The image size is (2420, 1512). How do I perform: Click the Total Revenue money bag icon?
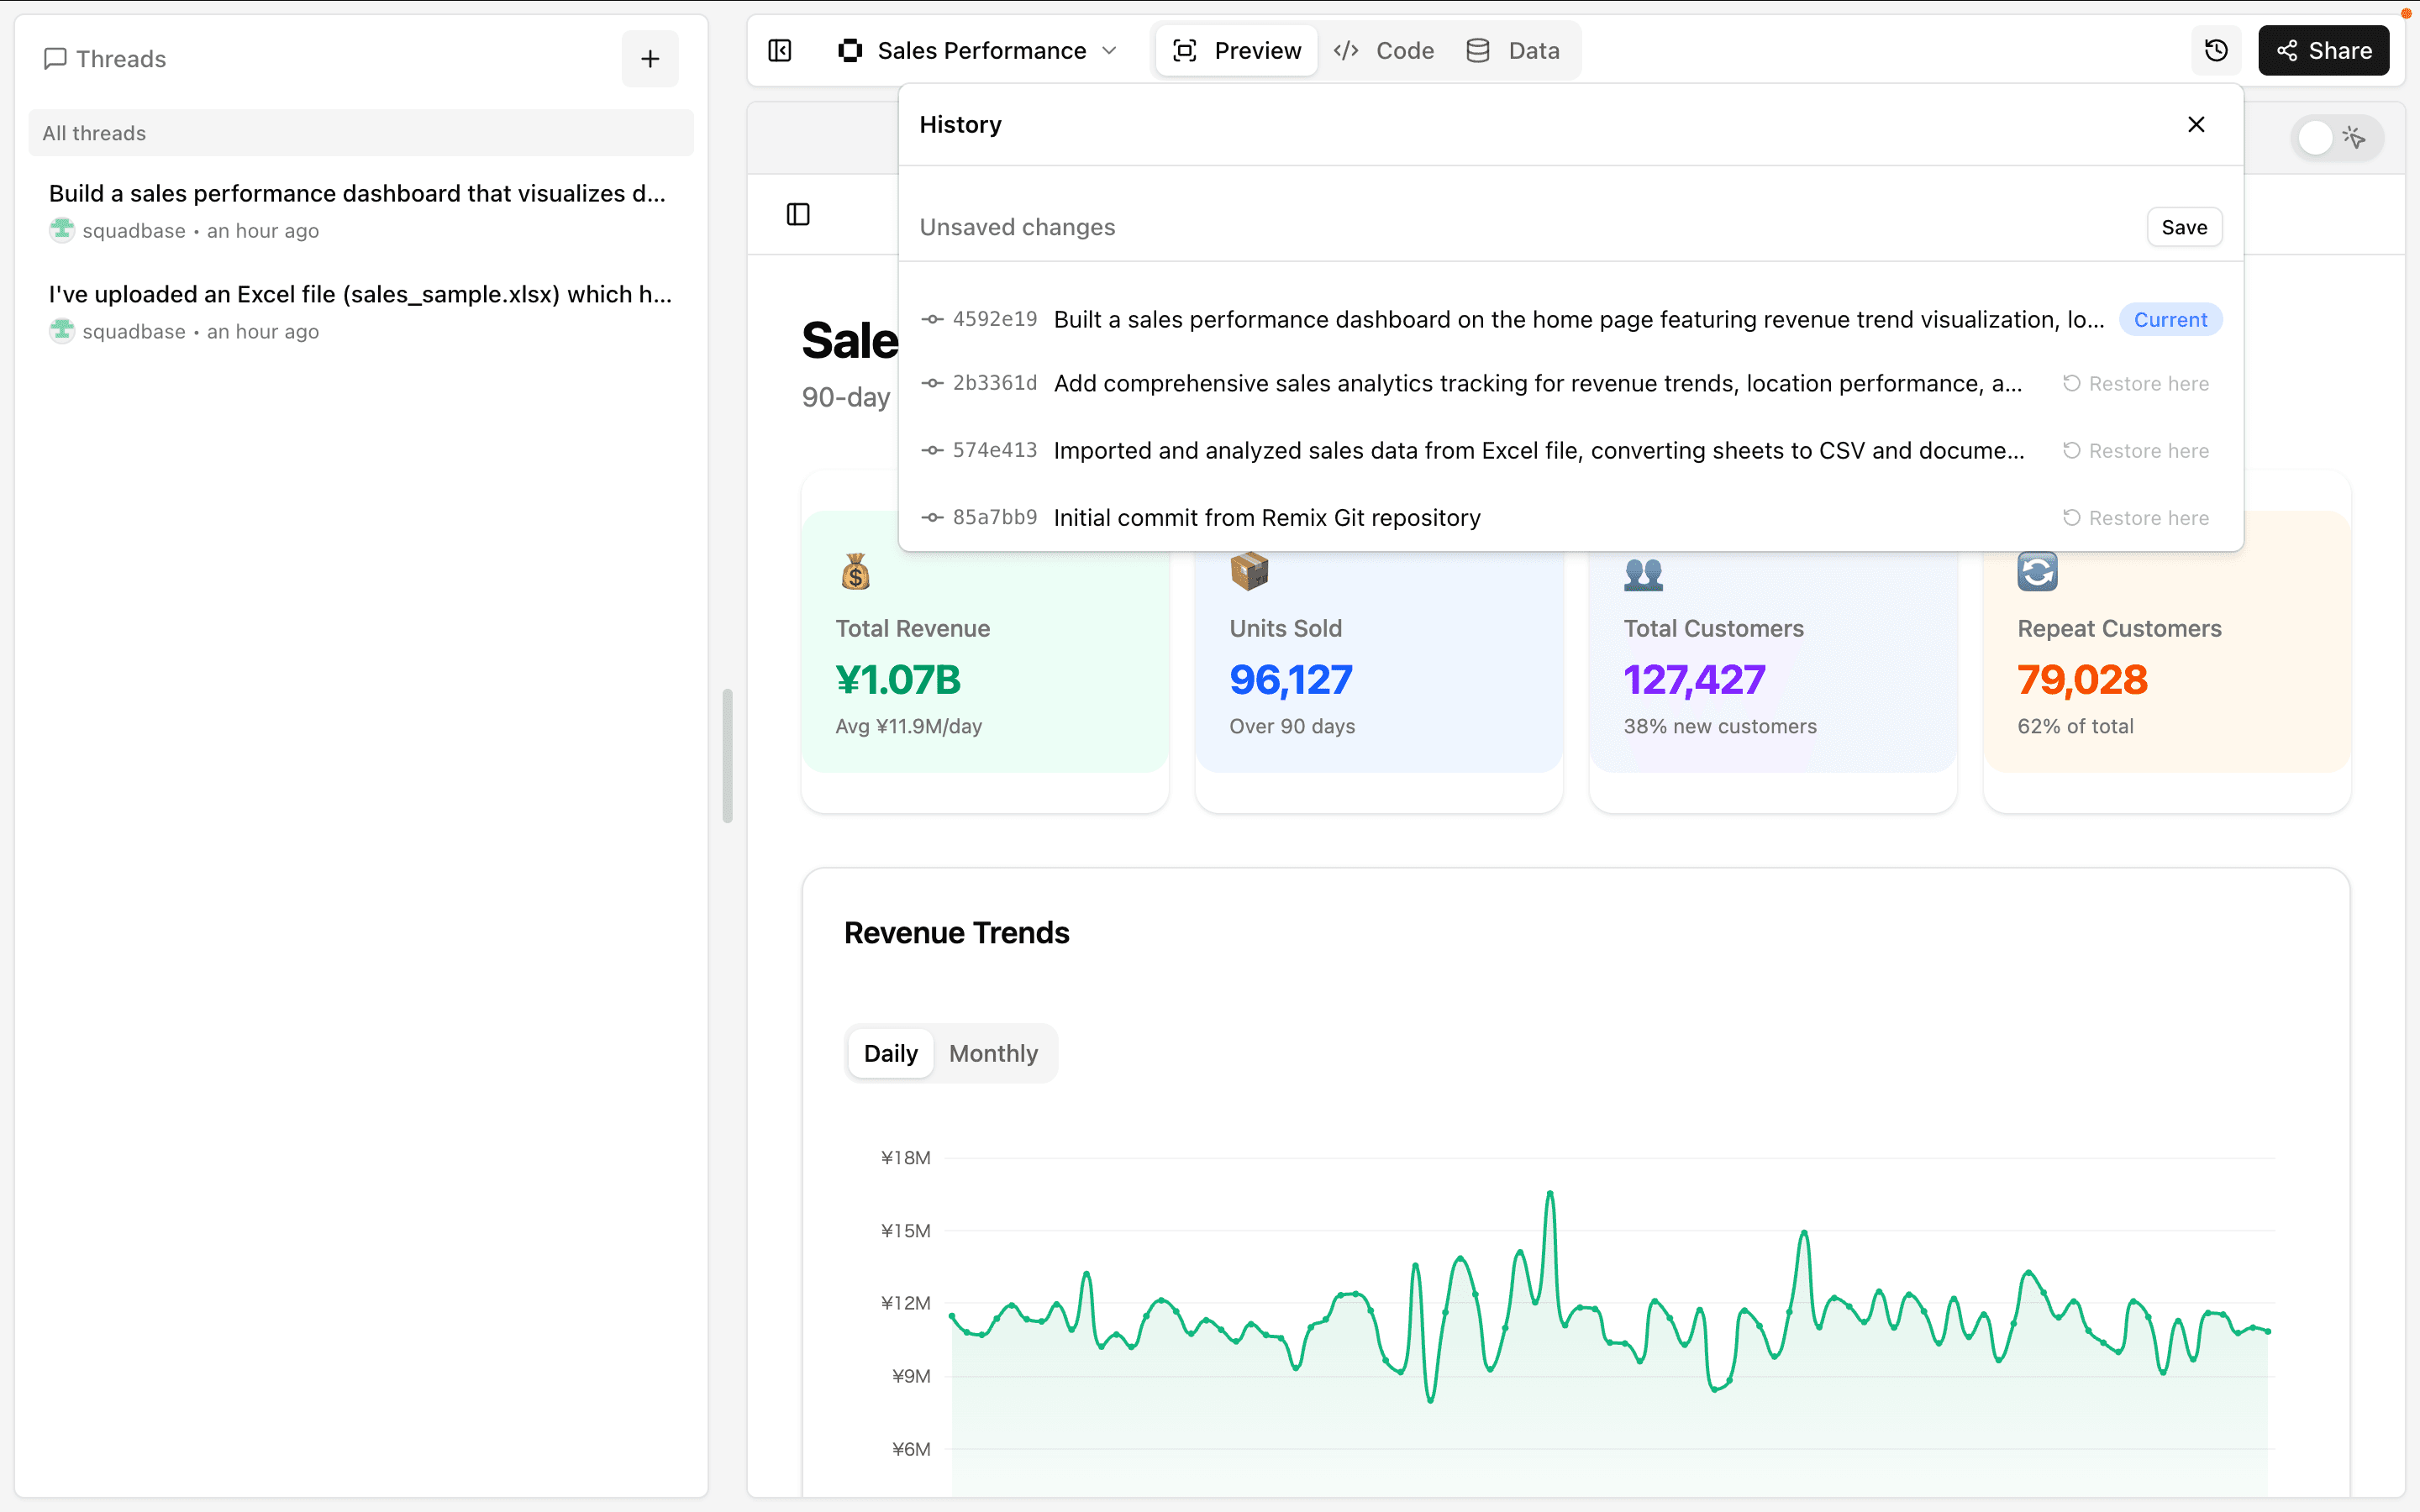pos(855,572)
